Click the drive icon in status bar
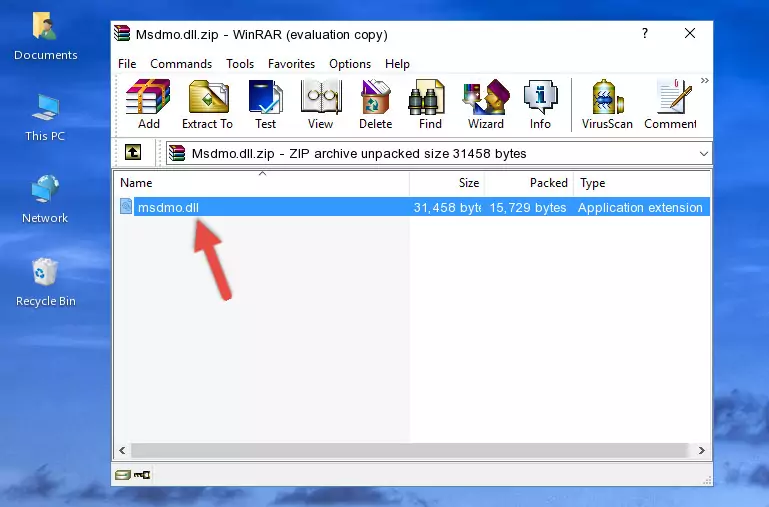Screen dimensions: 769x507 [x=123, y=475]
